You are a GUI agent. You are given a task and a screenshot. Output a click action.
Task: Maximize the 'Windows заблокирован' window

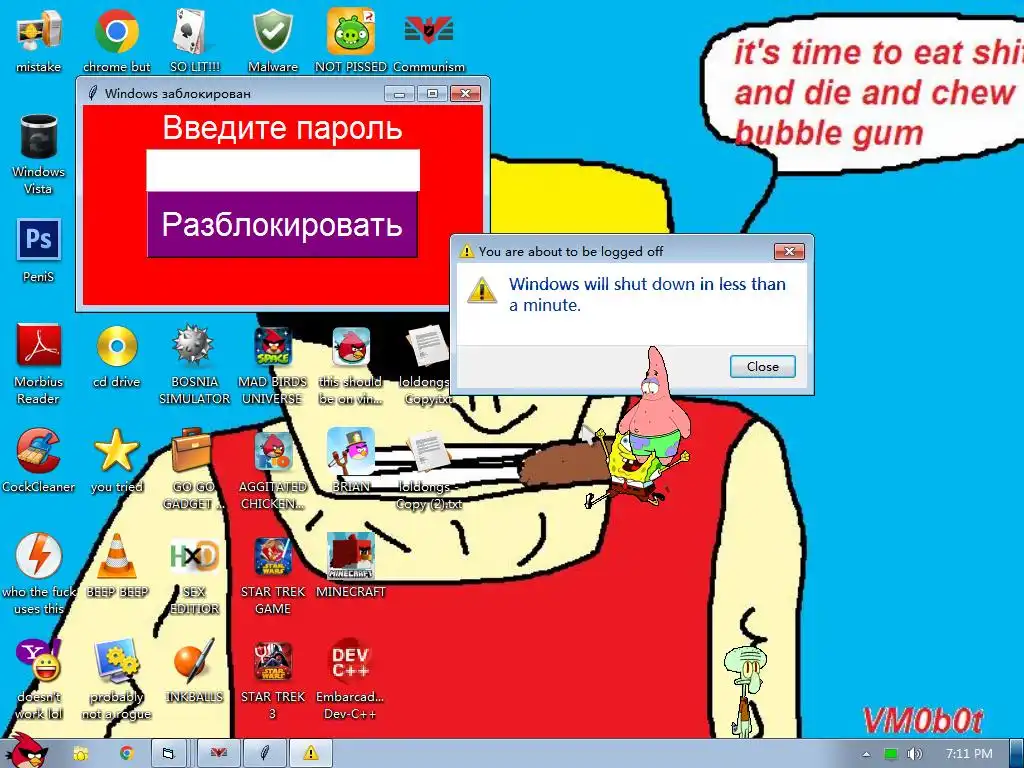tap(432, 93)
